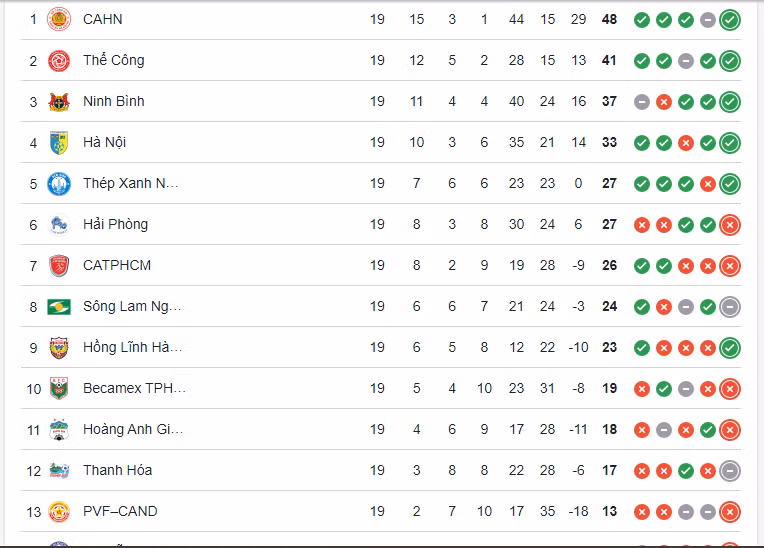Open the Hoàng Anh Gia Lai team link
The height and width of the screenshot is (548, 764).
click(132, 429)
